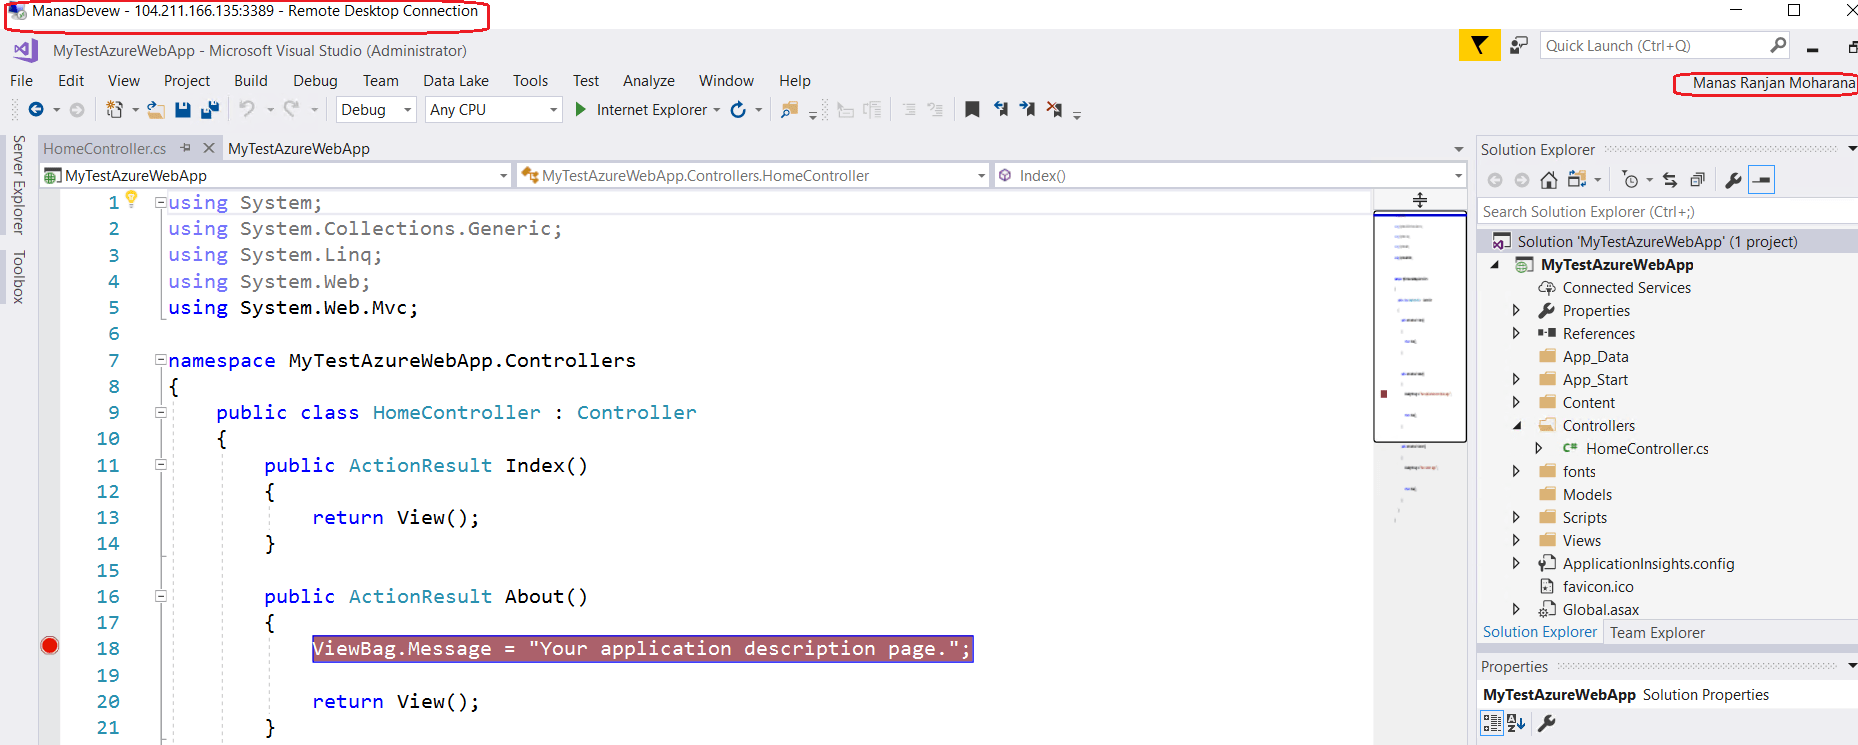Click the Save All icon
This screenshot has height=745, width=1858.
pyautogui.click(x=210, y=109)
